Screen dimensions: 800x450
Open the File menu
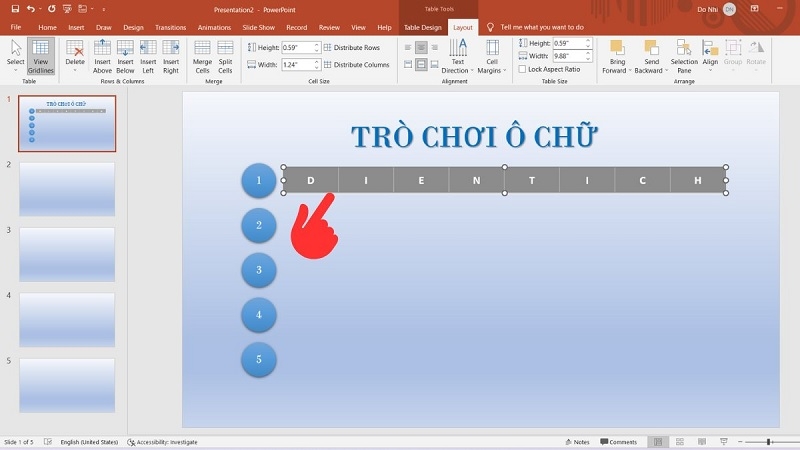tap(16, 27)
